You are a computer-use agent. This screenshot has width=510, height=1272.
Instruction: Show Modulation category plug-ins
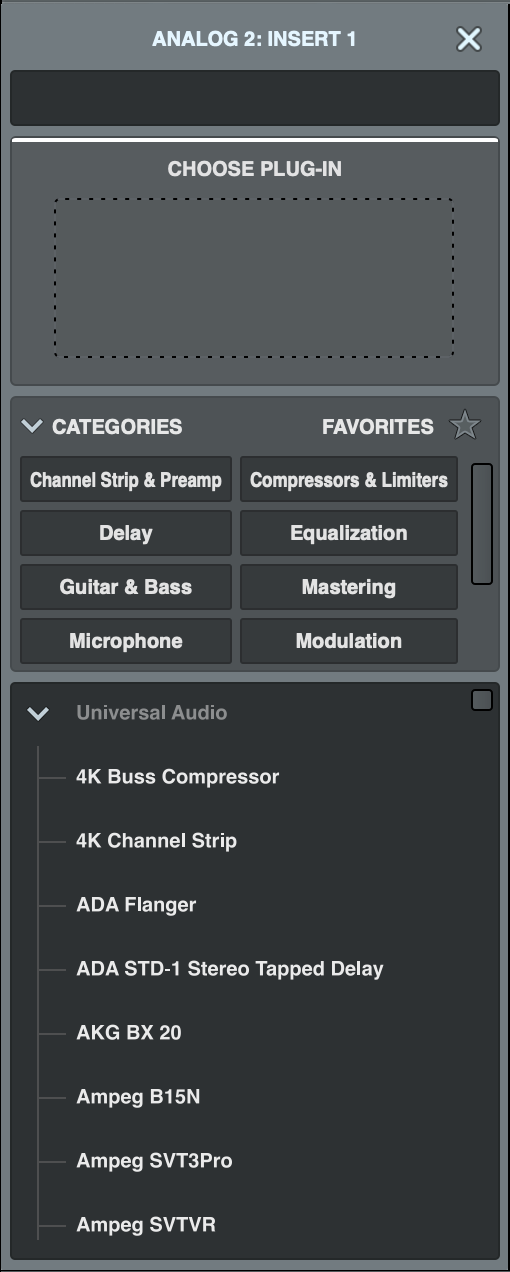pyautogui.click(x=349, y=641)
